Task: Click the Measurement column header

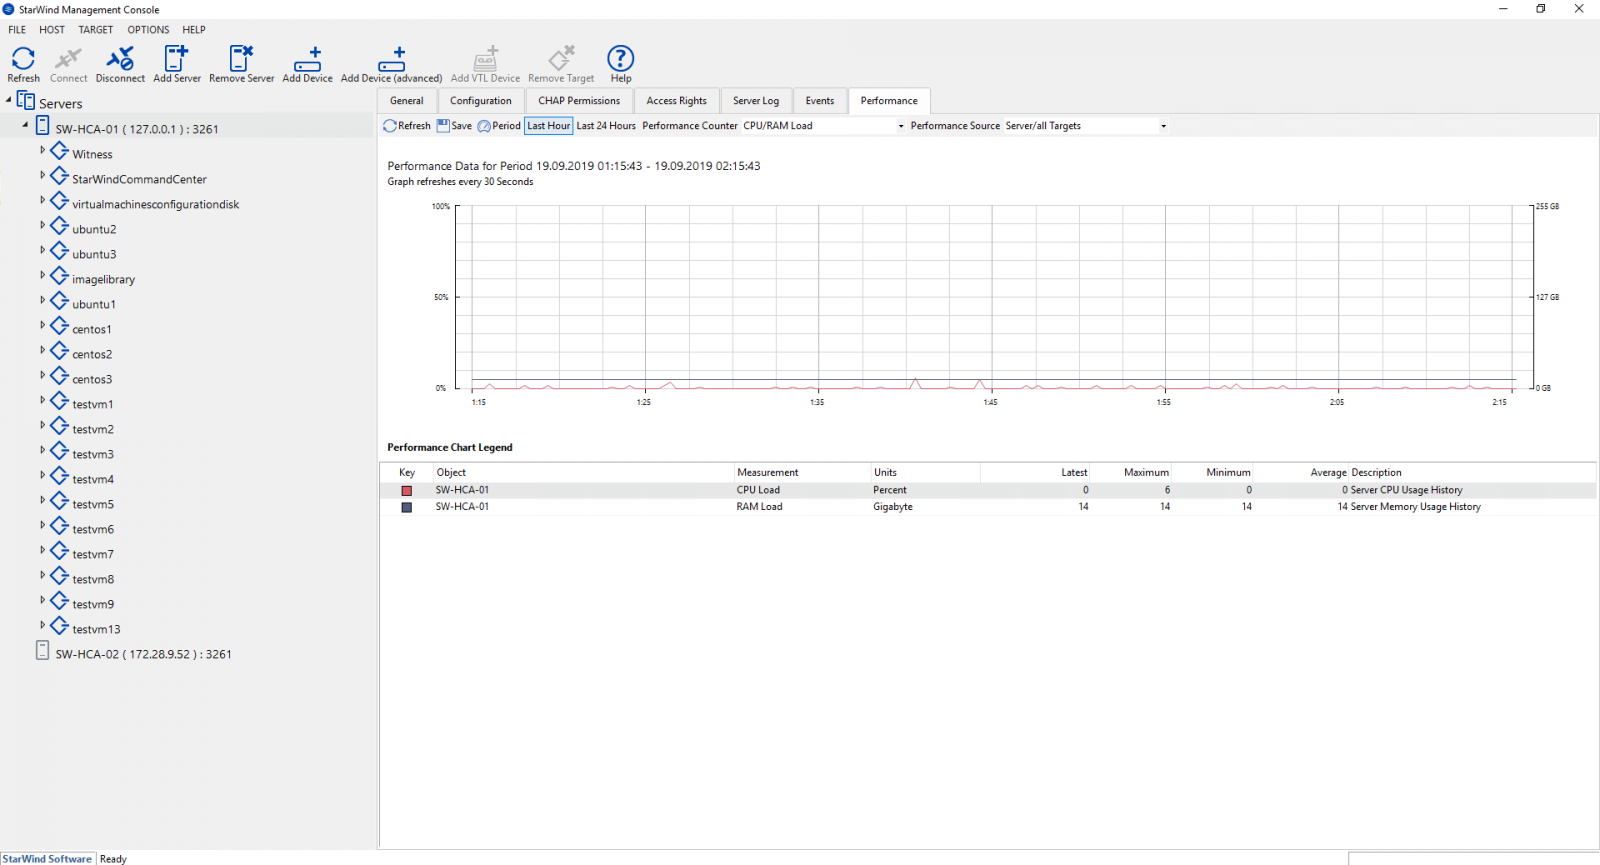Action: pos(768,473)
